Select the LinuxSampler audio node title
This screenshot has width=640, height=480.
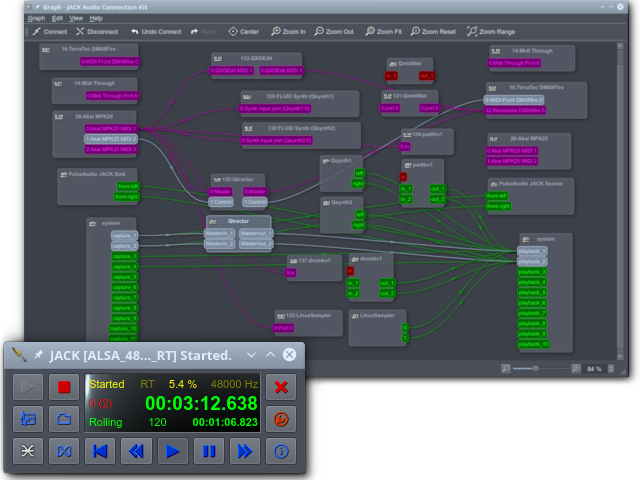[377, 316]
